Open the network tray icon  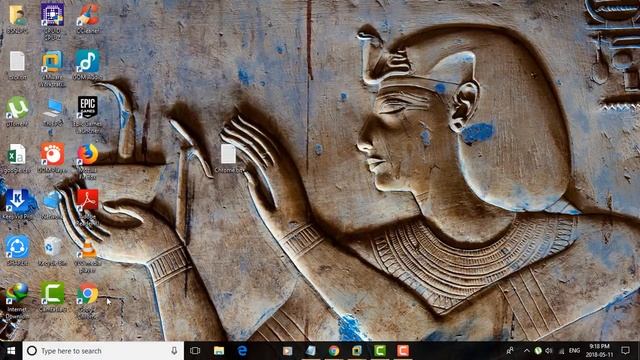coord(561,351)
